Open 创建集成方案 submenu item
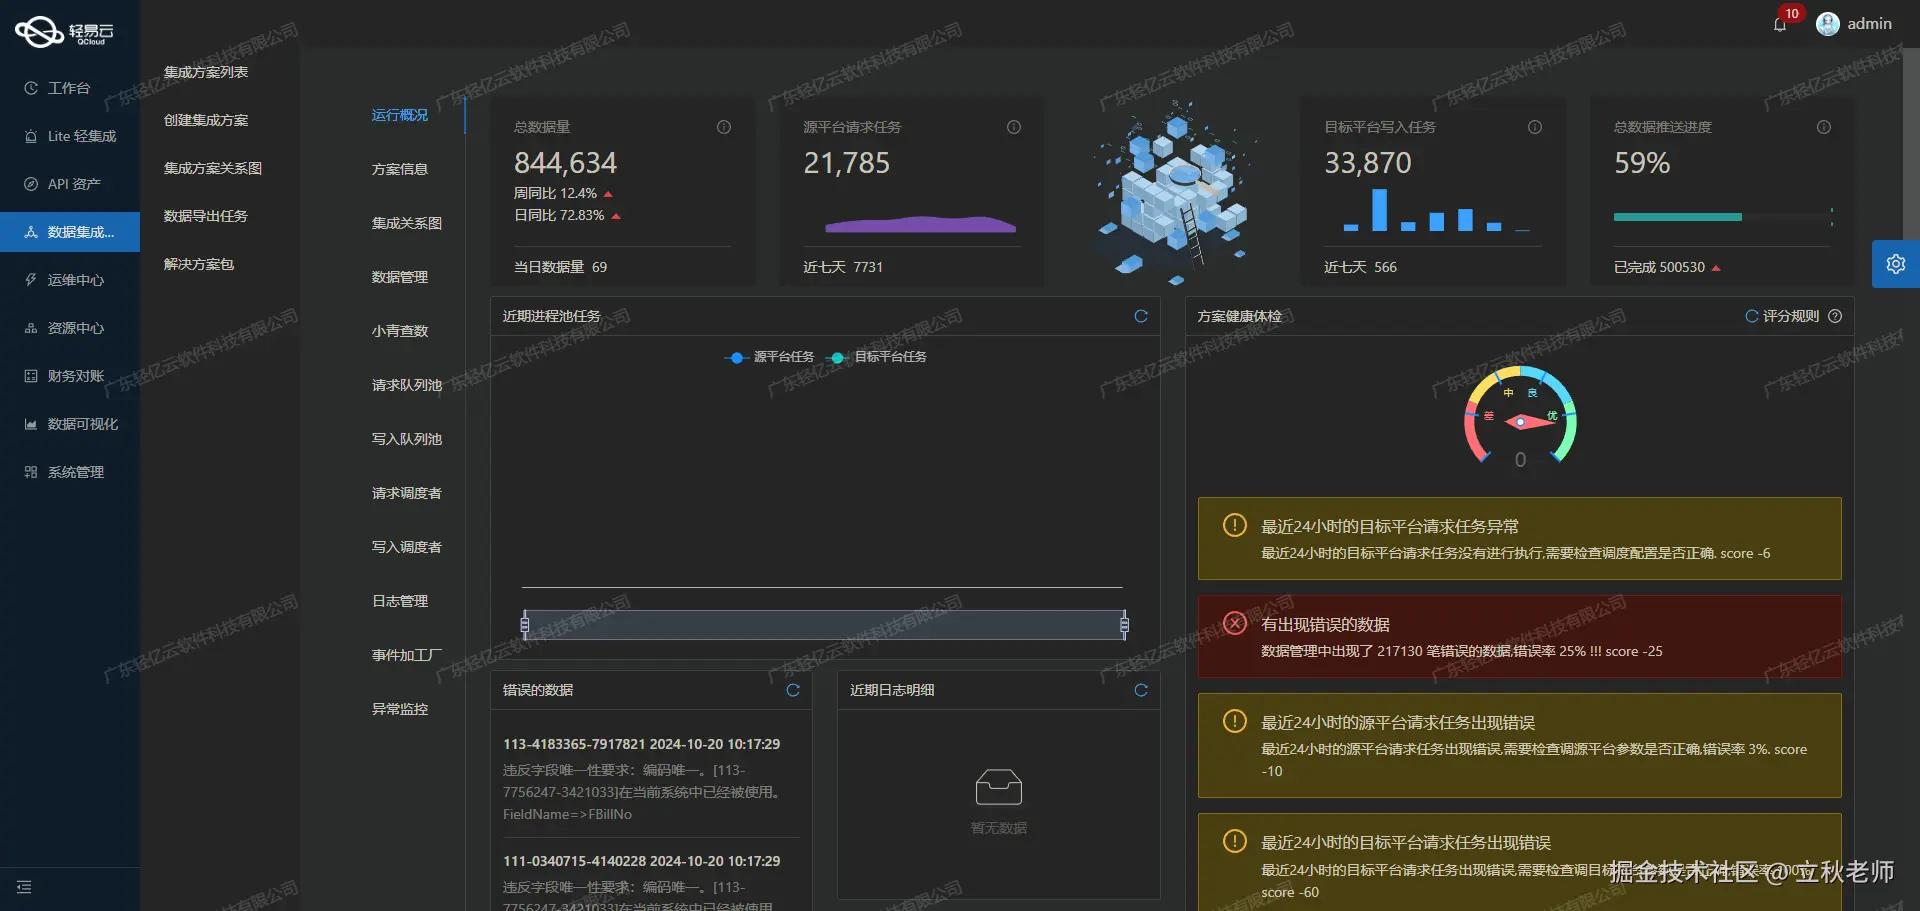 coord(206,120)
